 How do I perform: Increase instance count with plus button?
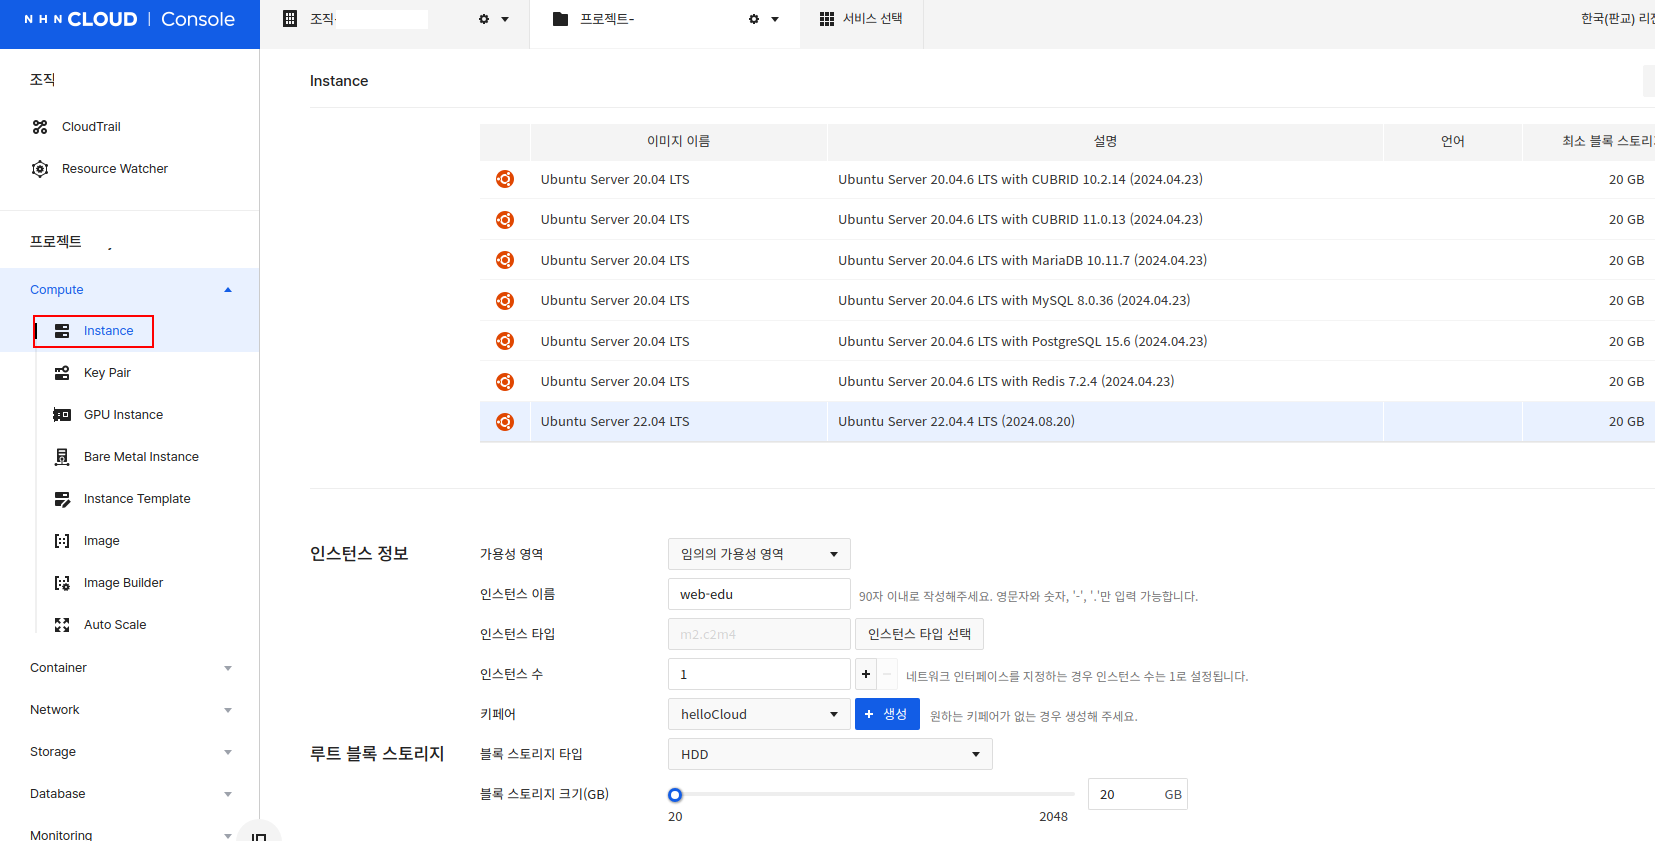click(866, 674)
